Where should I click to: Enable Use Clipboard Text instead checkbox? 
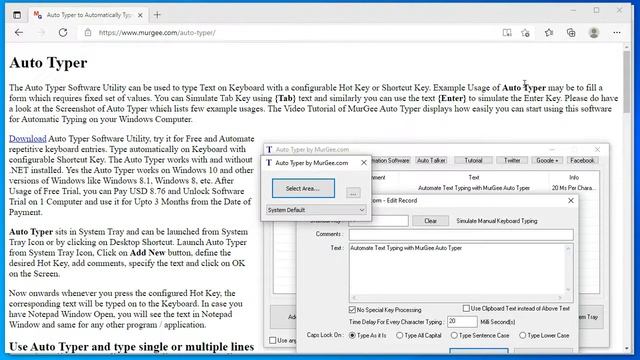(466, 308)
